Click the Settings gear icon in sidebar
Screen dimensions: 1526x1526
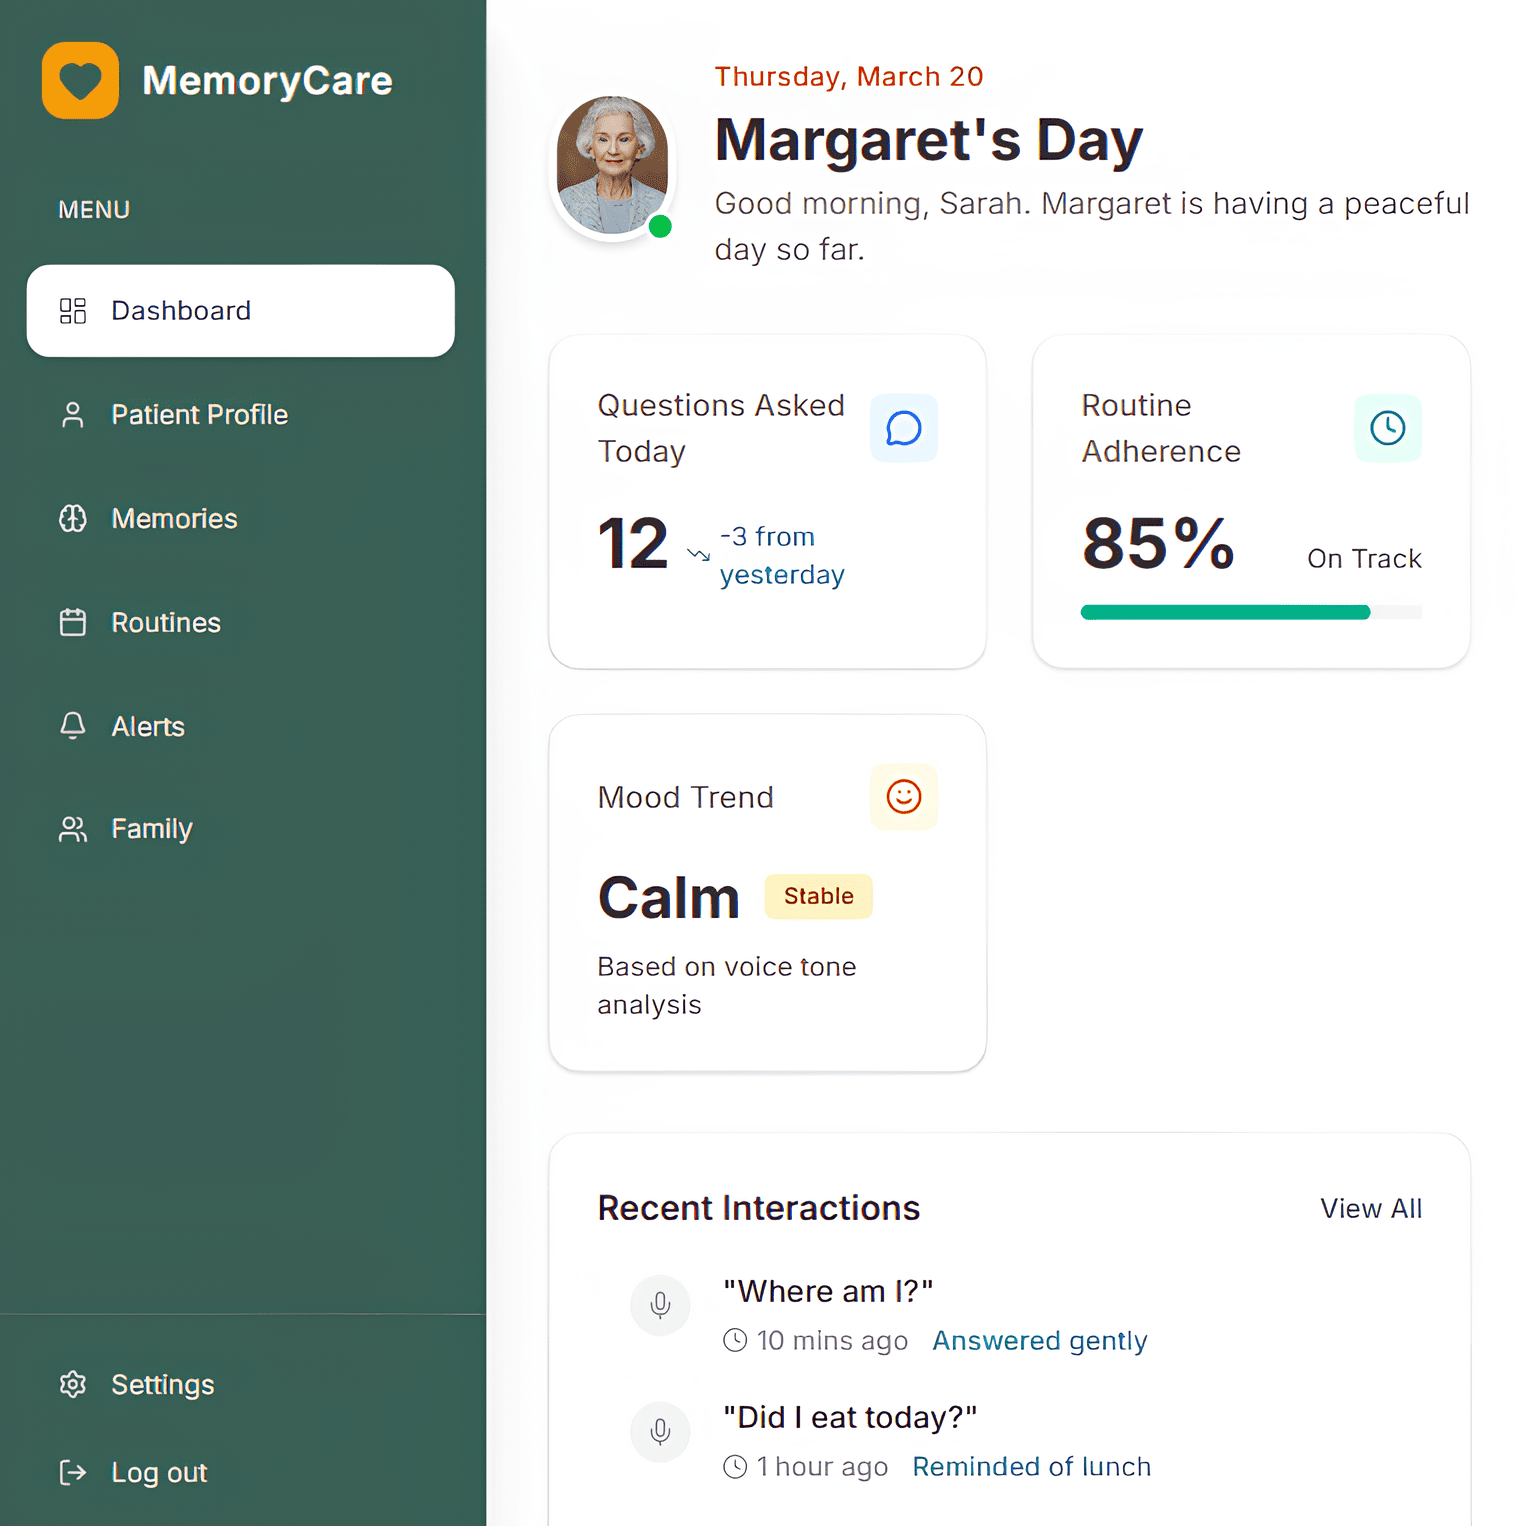pos(73,1384)
